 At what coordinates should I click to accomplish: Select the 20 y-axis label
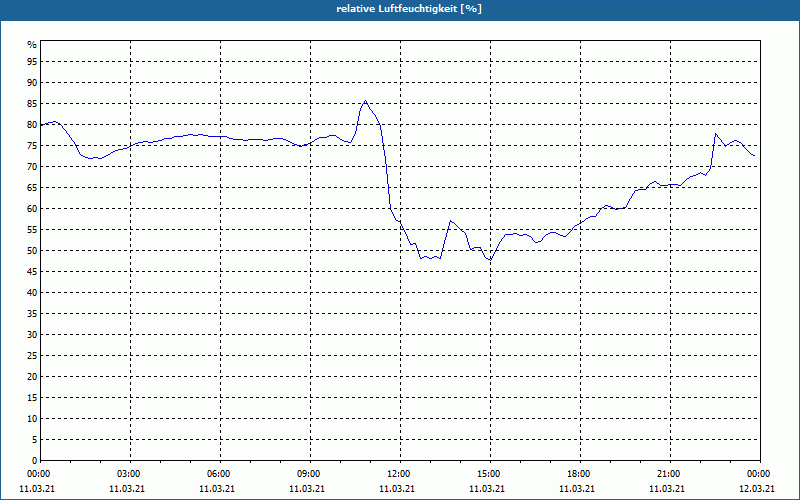(x=32, y=377)
